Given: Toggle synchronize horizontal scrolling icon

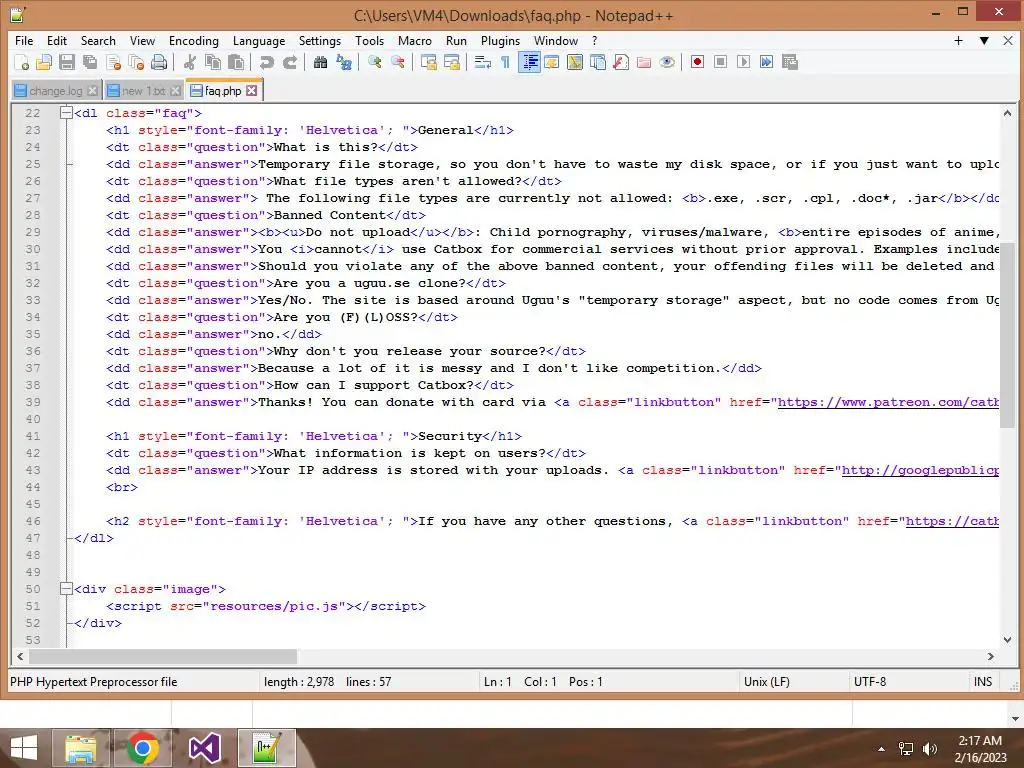Looking at the screenshot, I should [x=452, y=62].
